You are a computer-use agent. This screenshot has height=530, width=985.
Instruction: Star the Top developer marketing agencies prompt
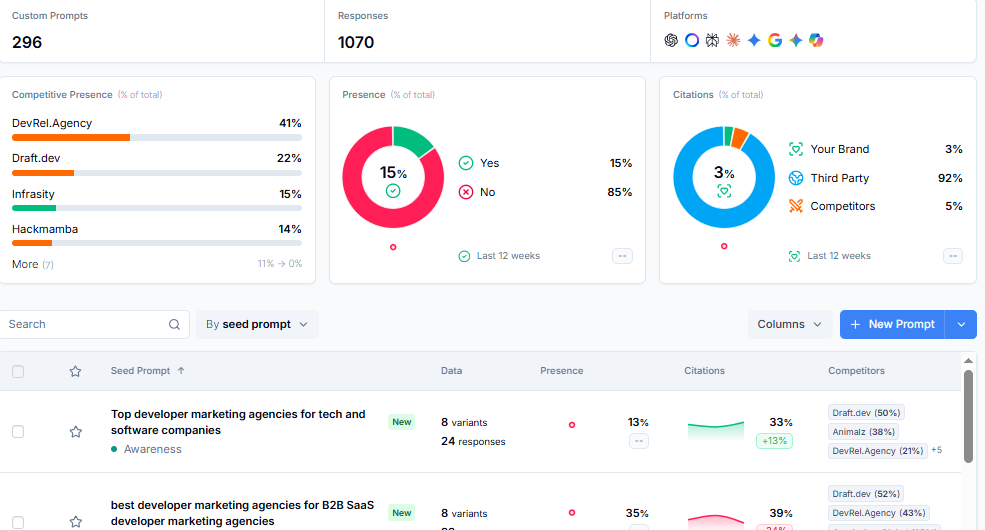[75, 431]
